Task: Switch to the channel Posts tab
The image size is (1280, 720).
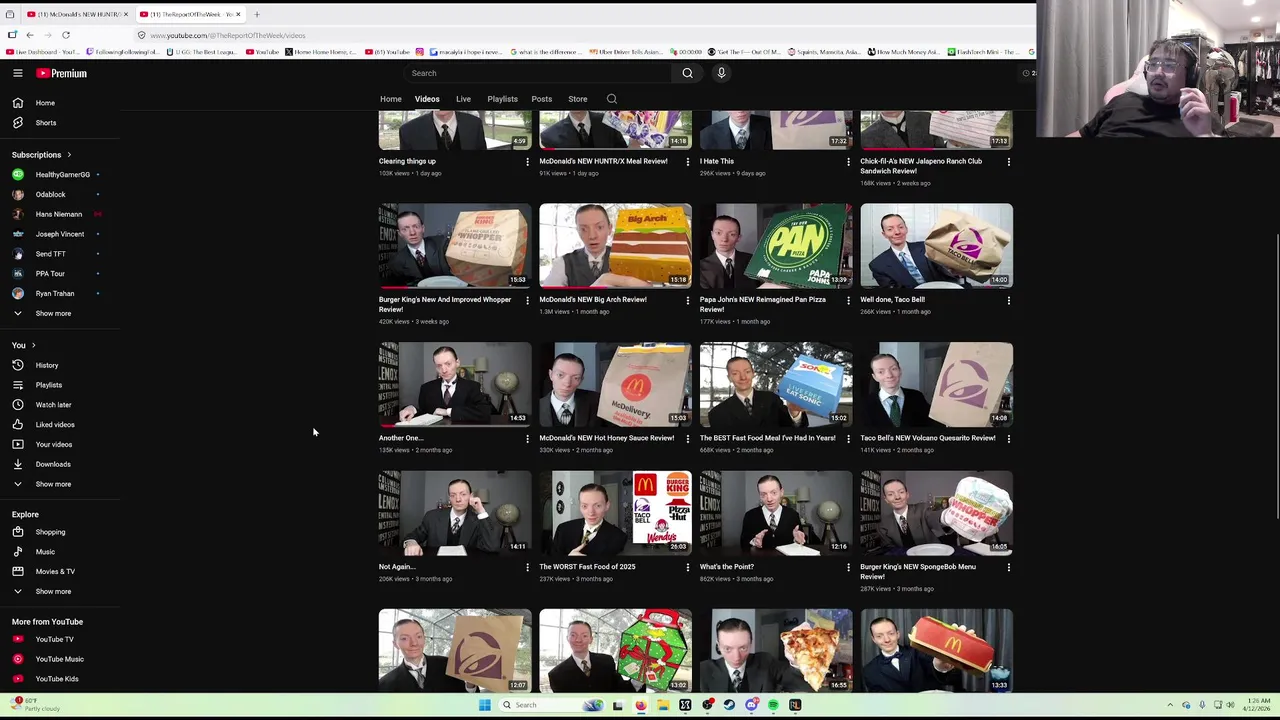Action: click(541, 99)
